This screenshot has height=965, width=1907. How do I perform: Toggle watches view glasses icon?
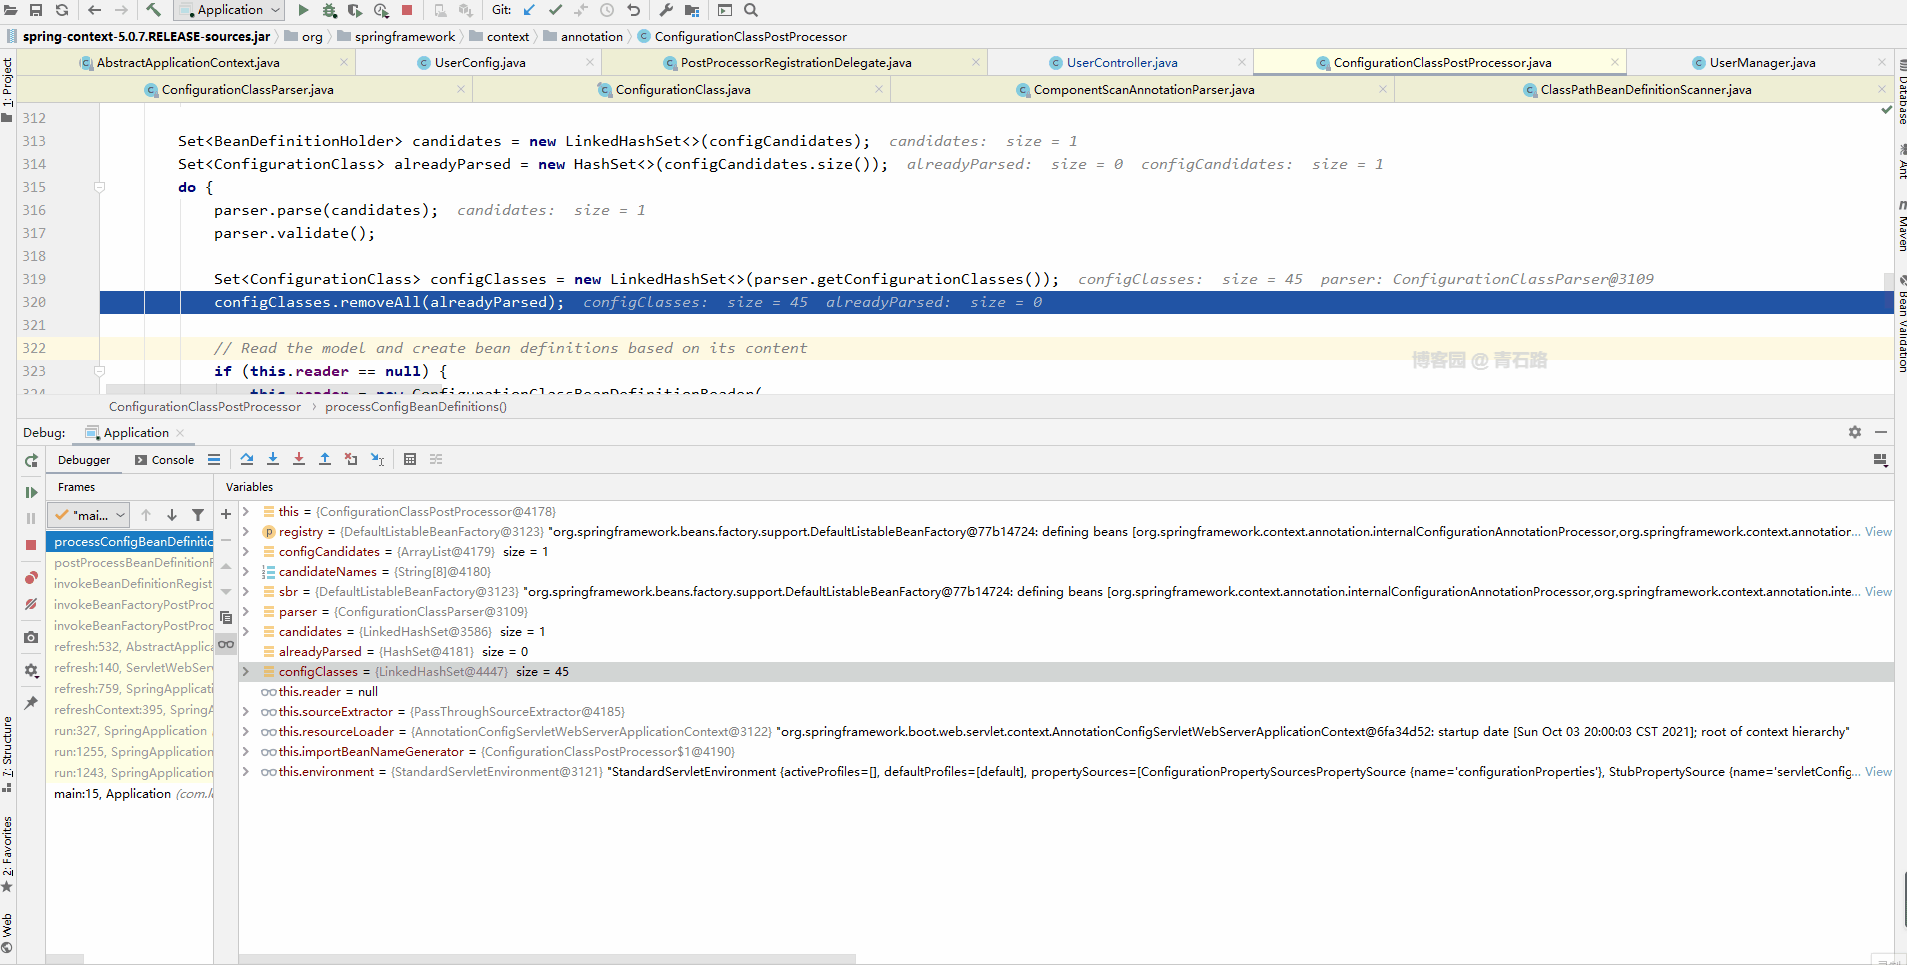pos(226,644)
